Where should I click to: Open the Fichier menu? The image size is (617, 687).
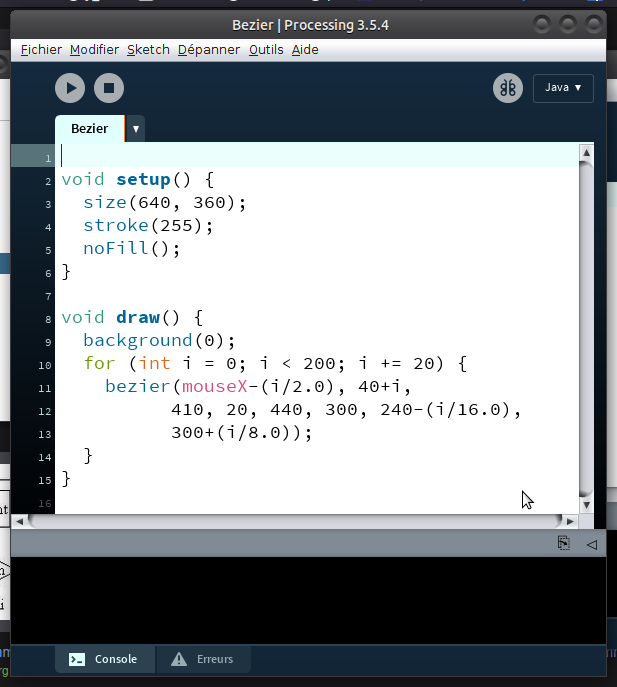pyautogui.click(x=41, y=49)
